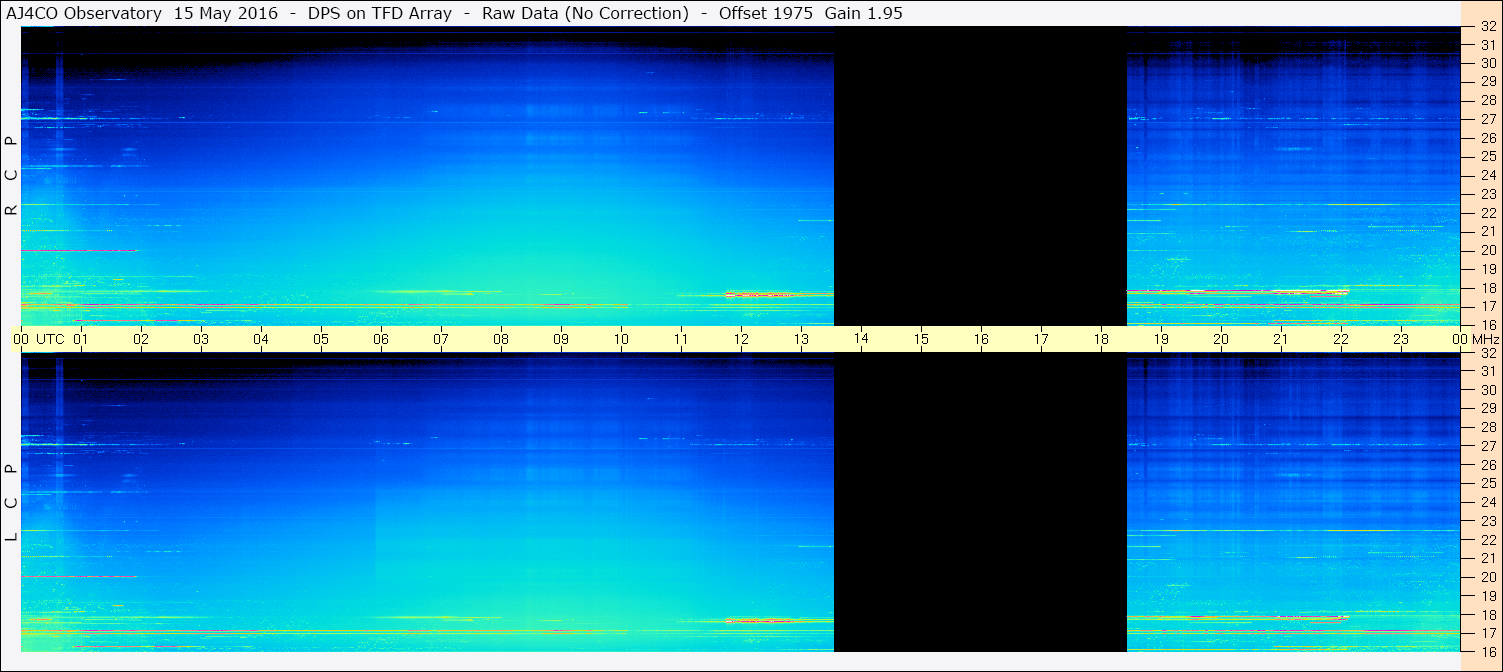The image size is (1503, 672).
Task: Choose the 16 MHz label of the LCP panel
Action: click(x=1487, y=651)
